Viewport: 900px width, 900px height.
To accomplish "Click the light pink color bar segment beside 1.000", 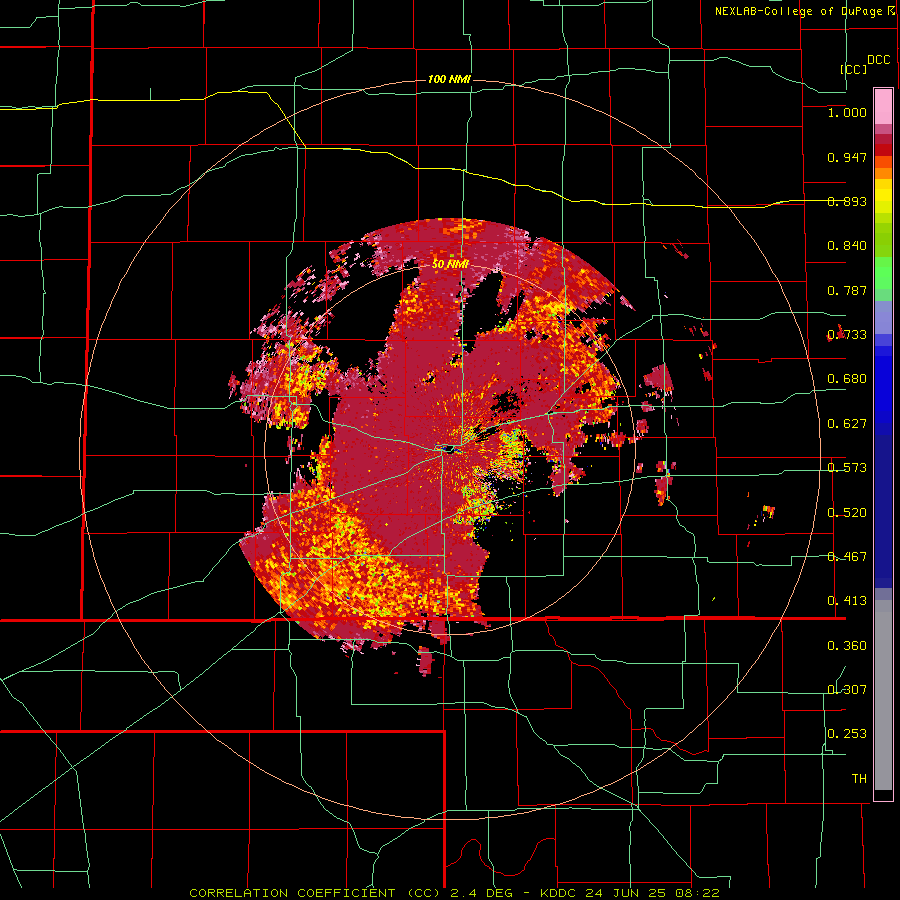I will [883, 106].
